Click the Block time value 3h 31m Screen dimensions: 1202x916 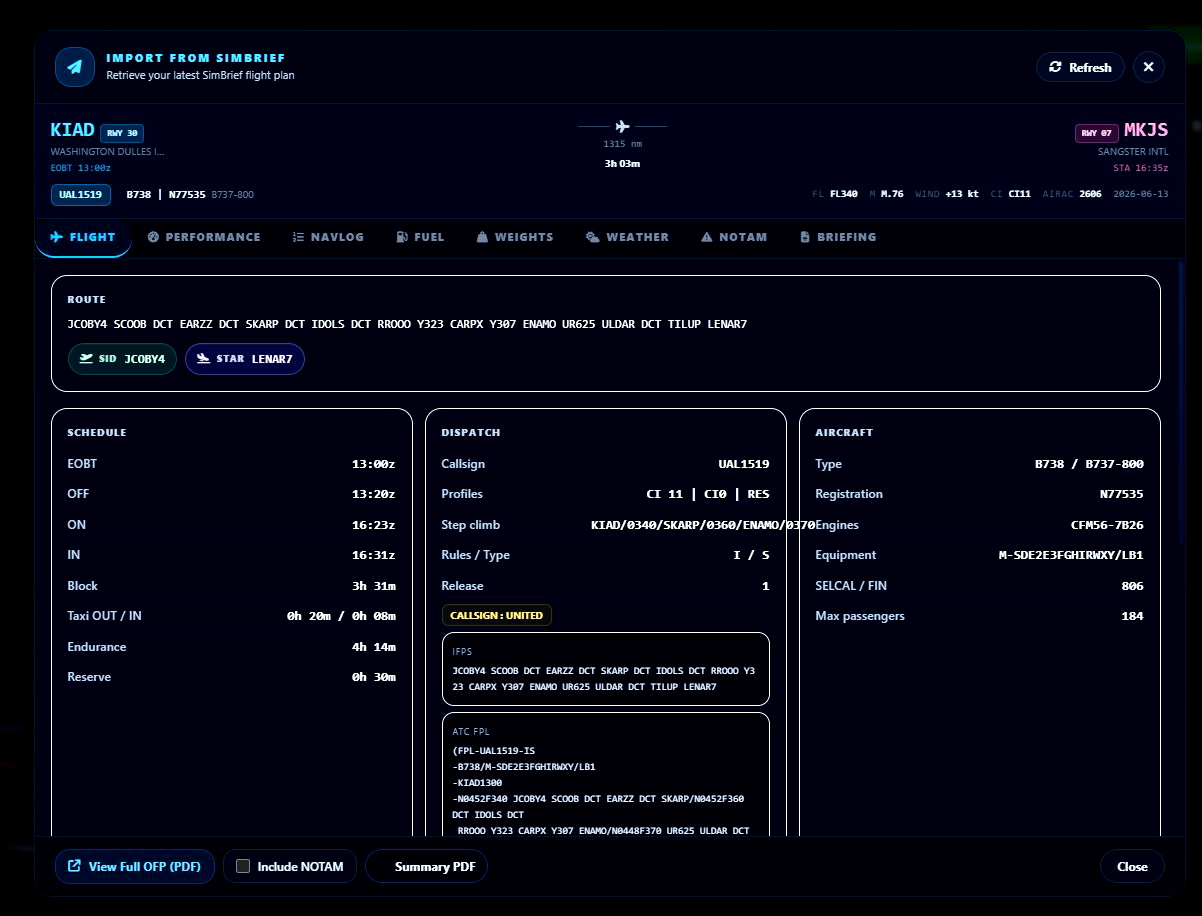click(374, 586)
